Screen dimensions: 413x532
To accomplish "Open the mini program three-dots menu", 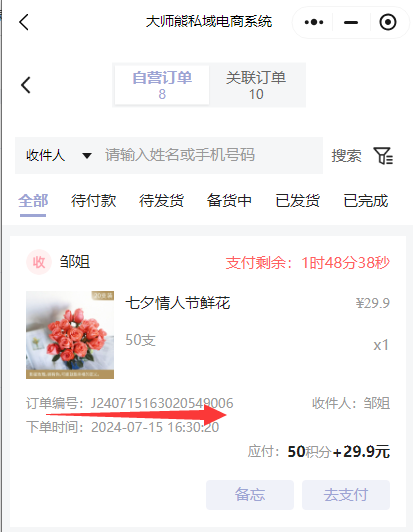I will pos(314,22).
